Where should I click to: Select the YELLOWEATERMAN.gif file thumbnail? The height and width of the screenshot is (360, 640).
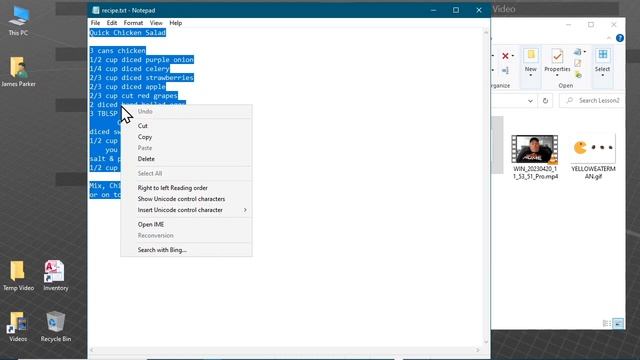(x=593, y=157)
